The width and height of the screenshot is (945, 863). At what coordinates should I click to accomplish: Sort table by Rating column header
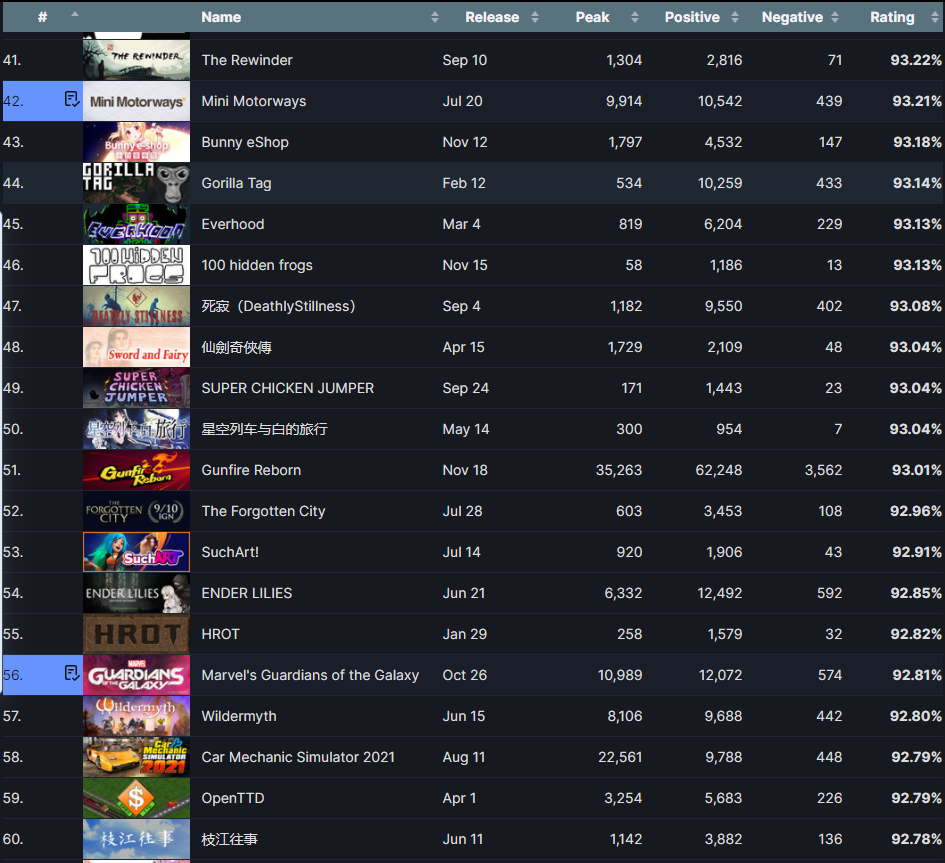[892, 17]
